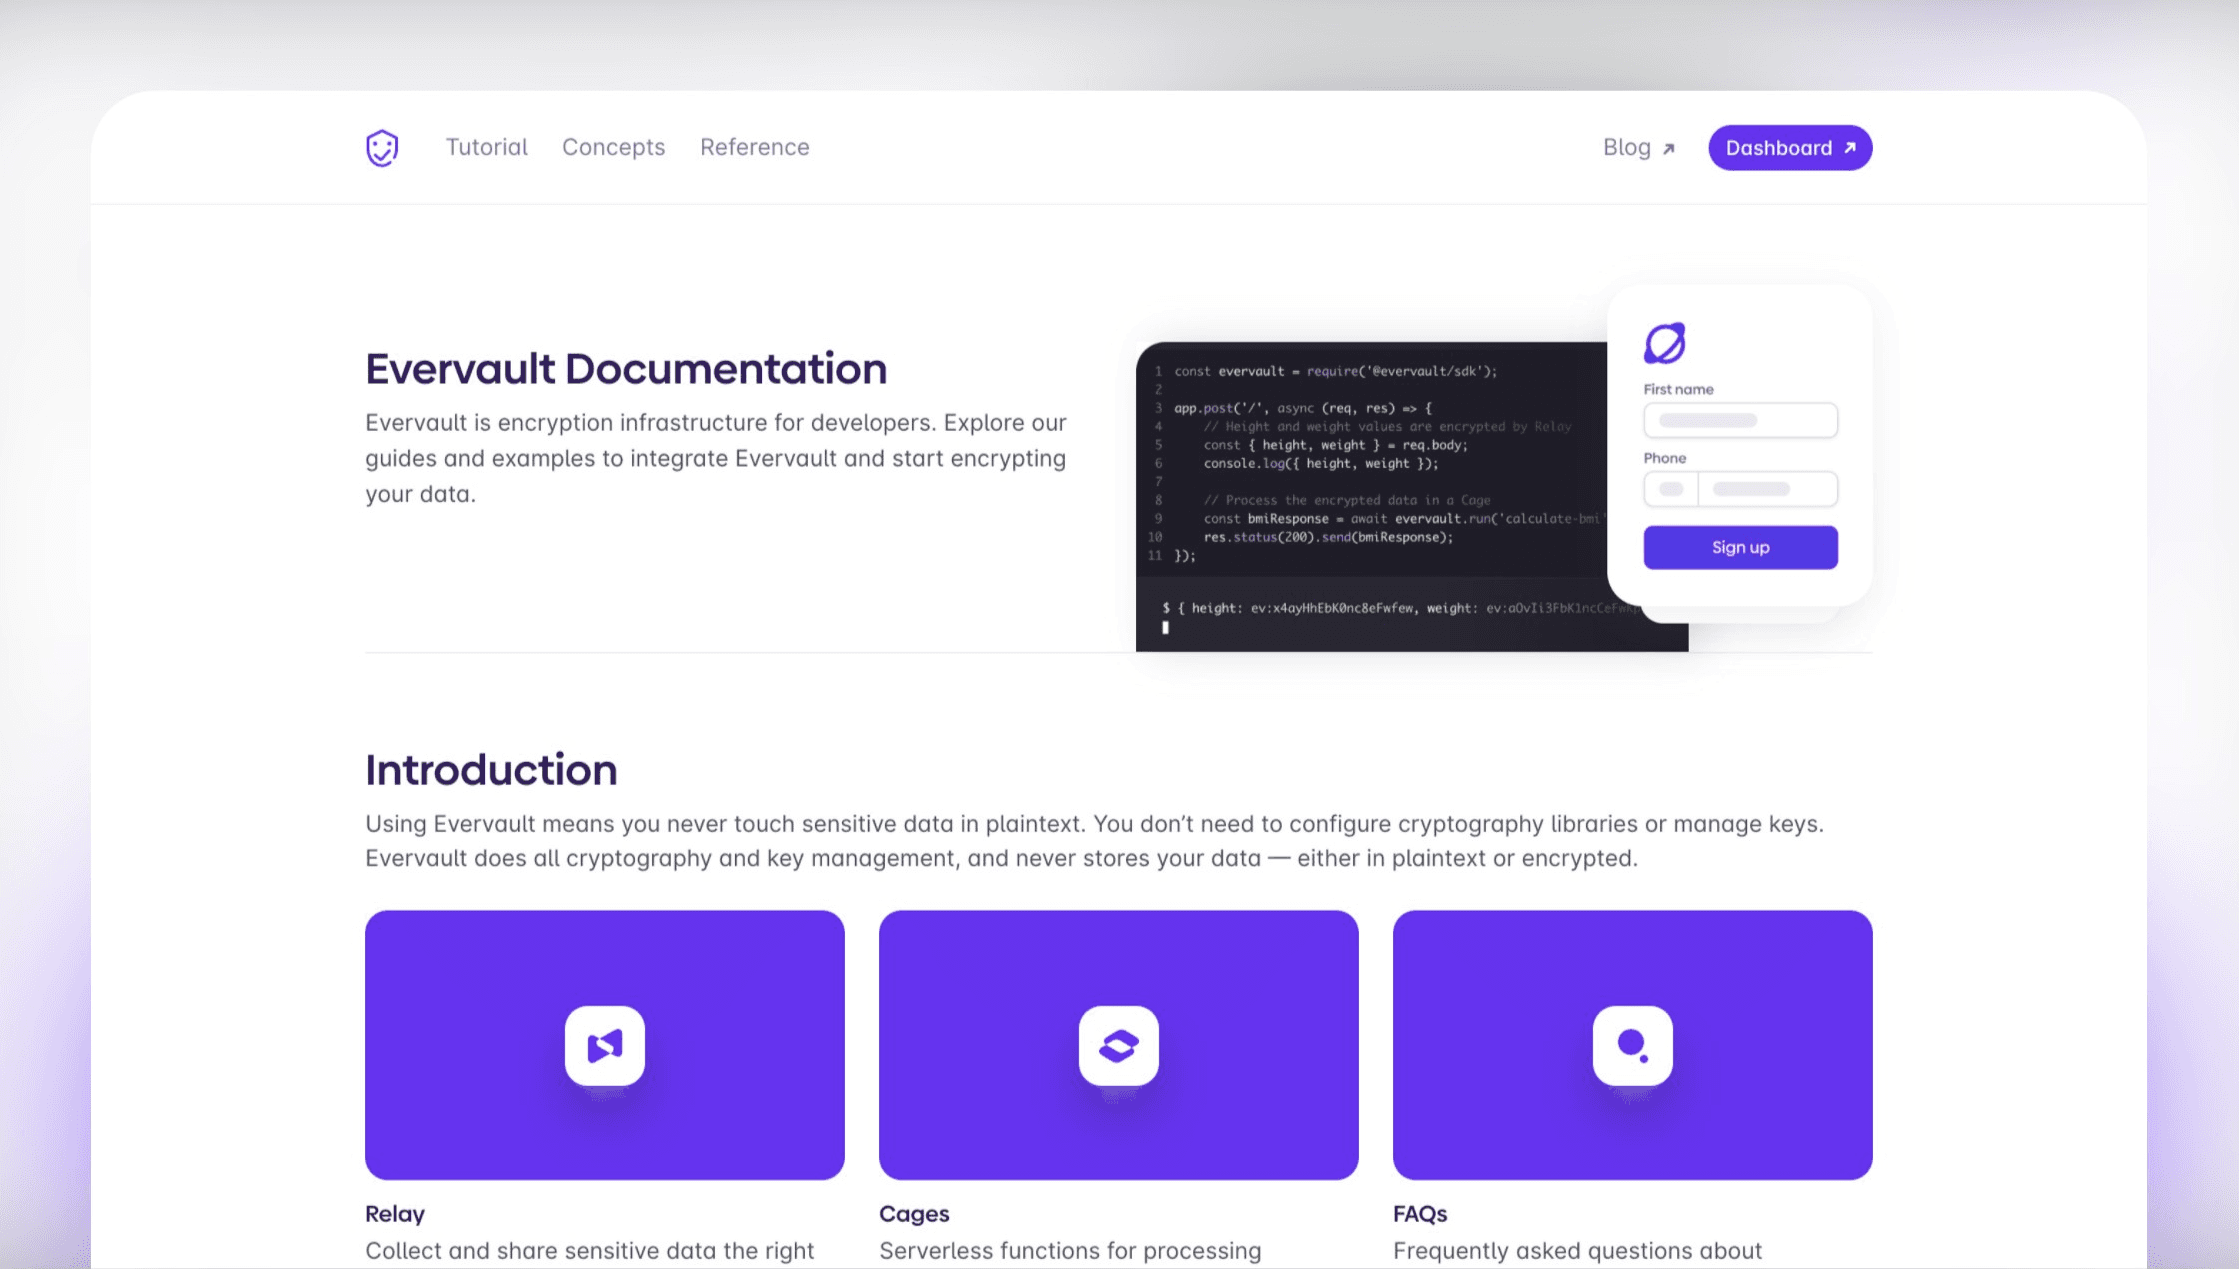Click the Phone country code box

(1671, 489)
